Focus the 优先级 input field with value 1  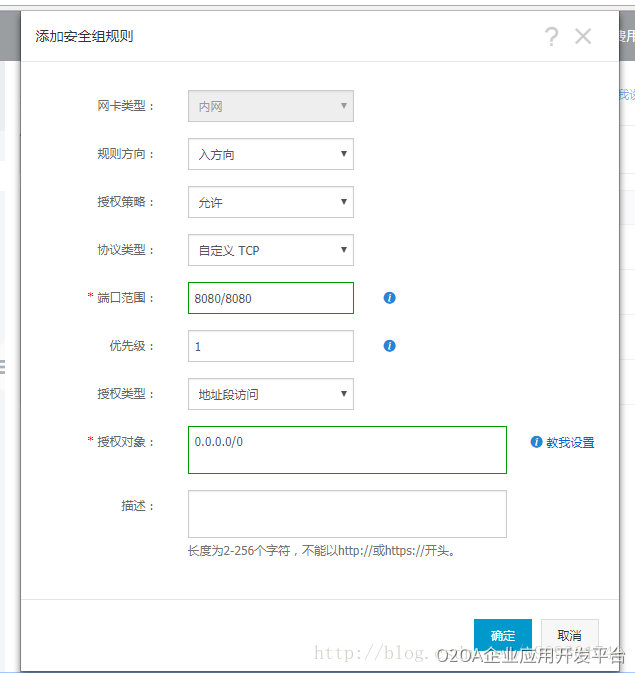click(x=270, y=346)
